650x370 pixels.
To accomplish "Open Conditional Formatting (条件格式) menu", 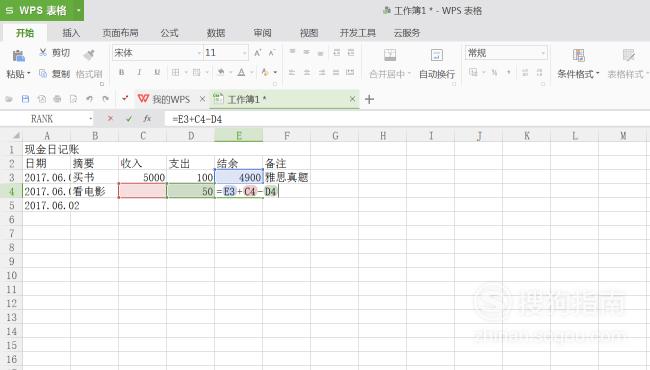I will point(578,64).
